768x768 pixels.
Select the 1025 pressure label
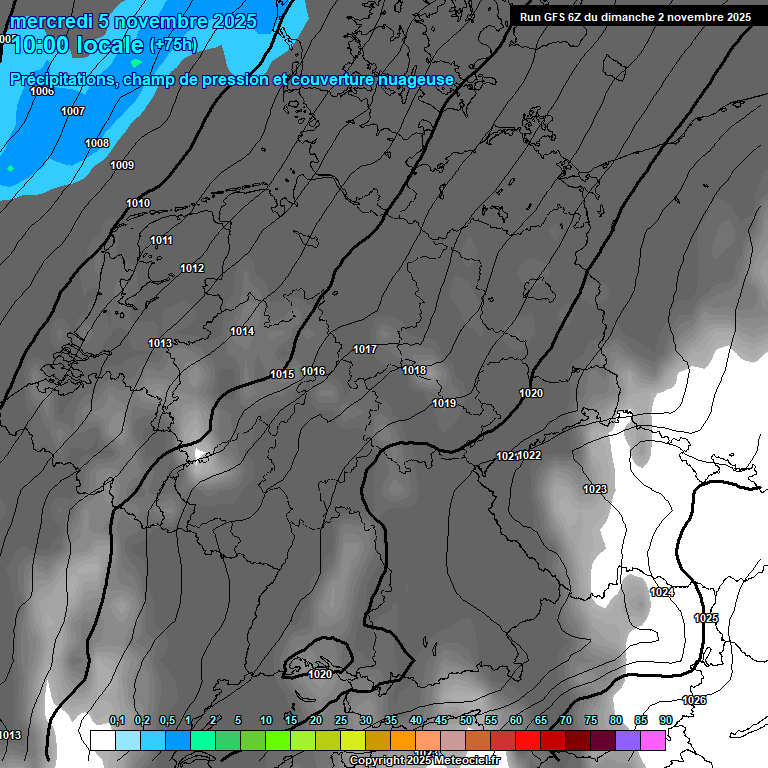tap(706, 618)
